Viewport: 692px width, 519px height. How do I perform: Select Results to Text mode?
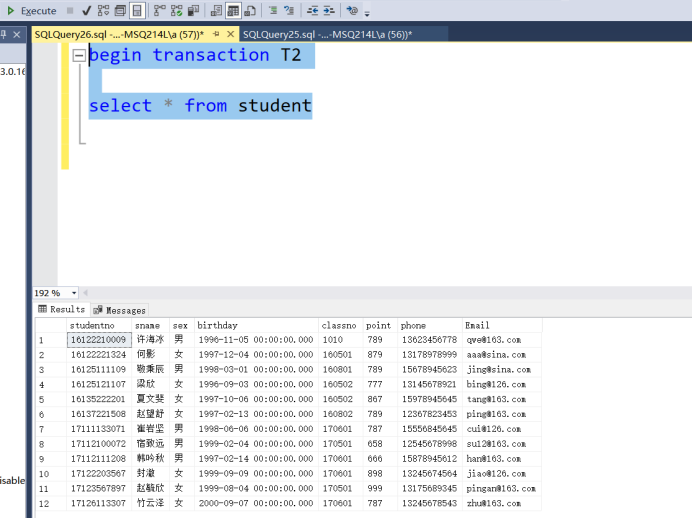coord(216,11)
